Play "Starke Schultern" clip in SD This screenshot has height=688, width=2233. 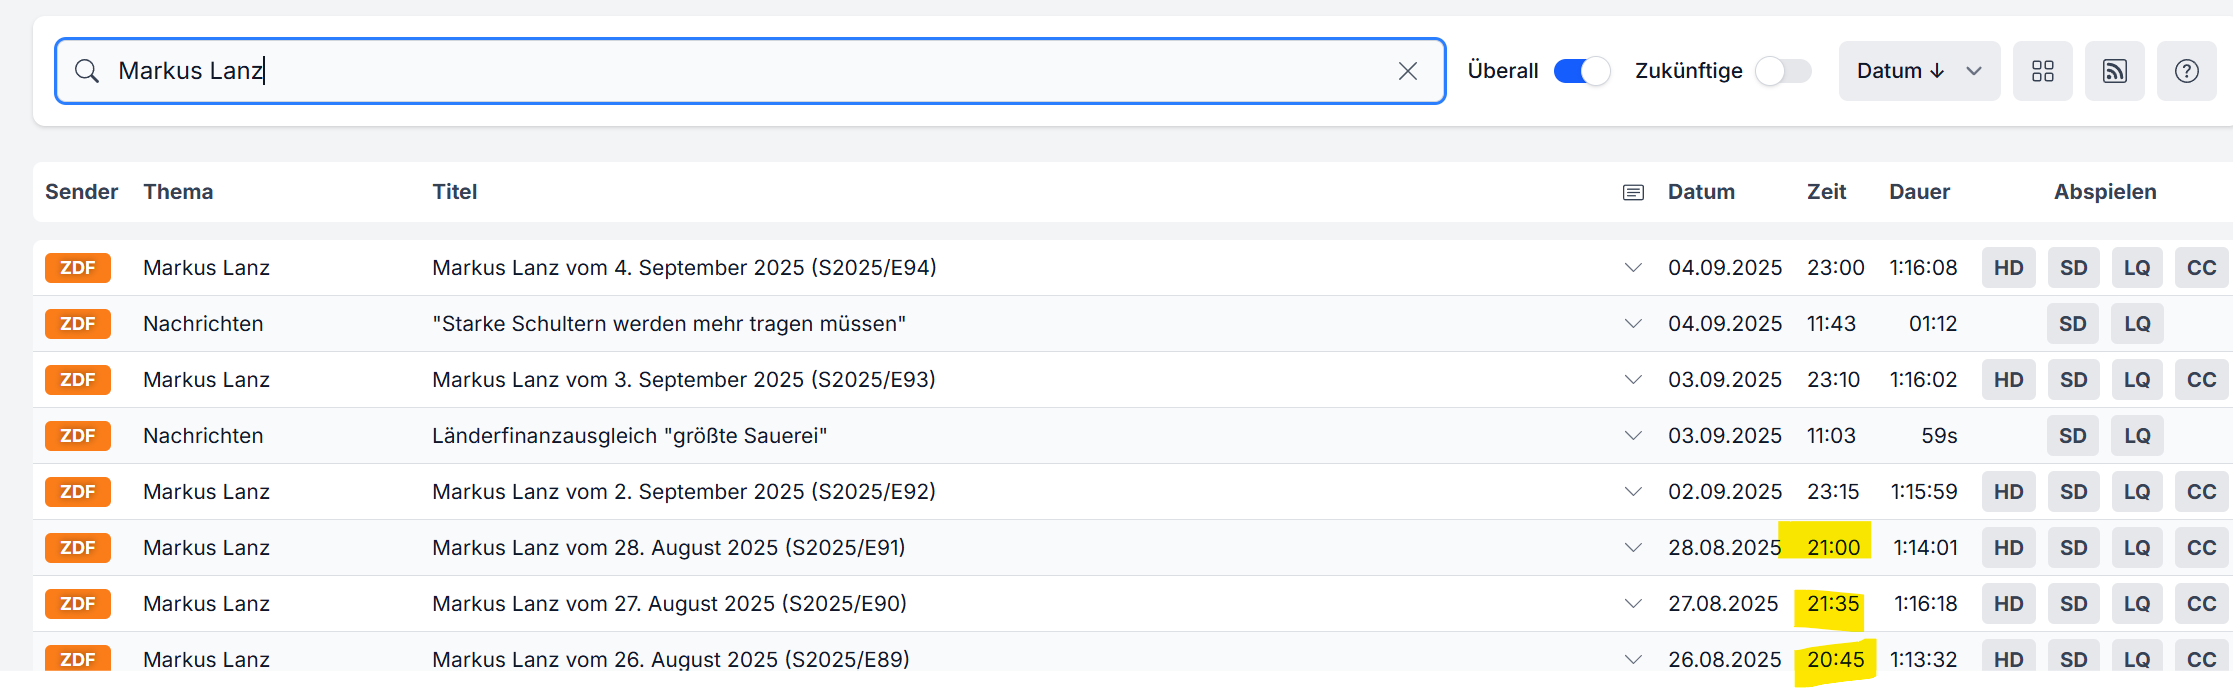2074,324
